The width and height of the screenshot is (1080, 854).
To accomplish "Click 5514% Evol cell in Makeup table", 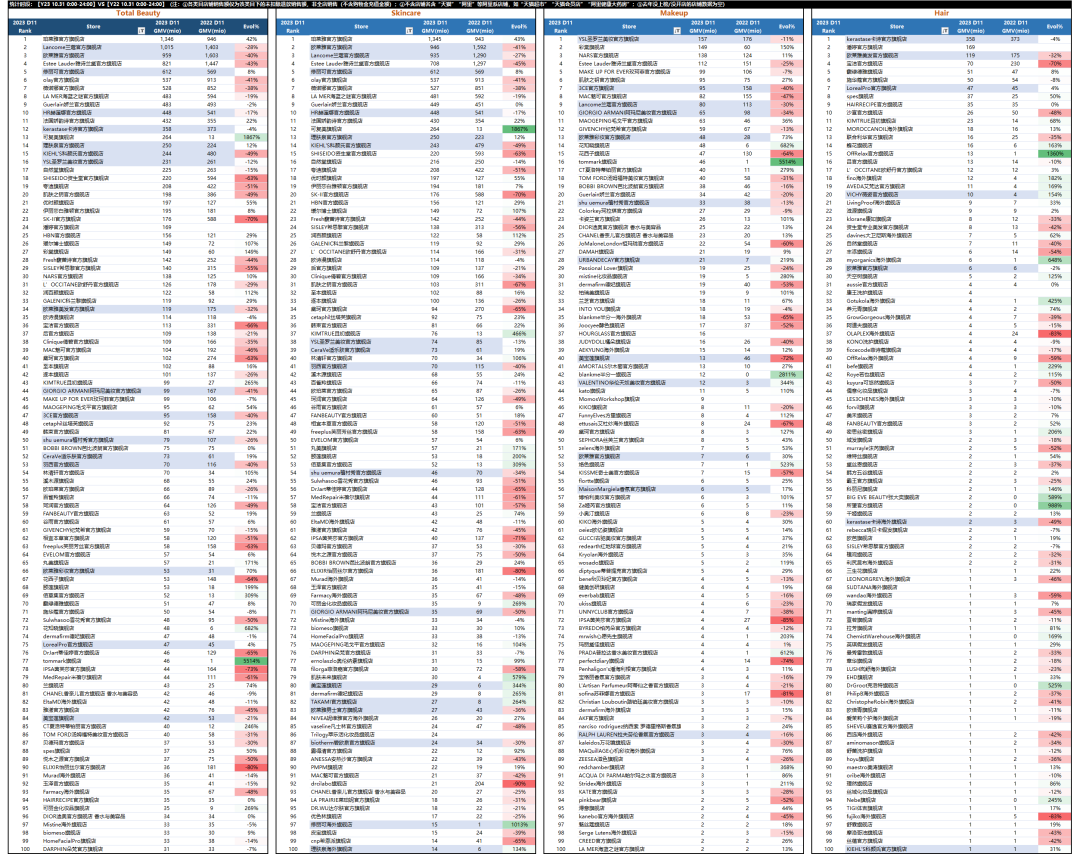I will (787, 162).
